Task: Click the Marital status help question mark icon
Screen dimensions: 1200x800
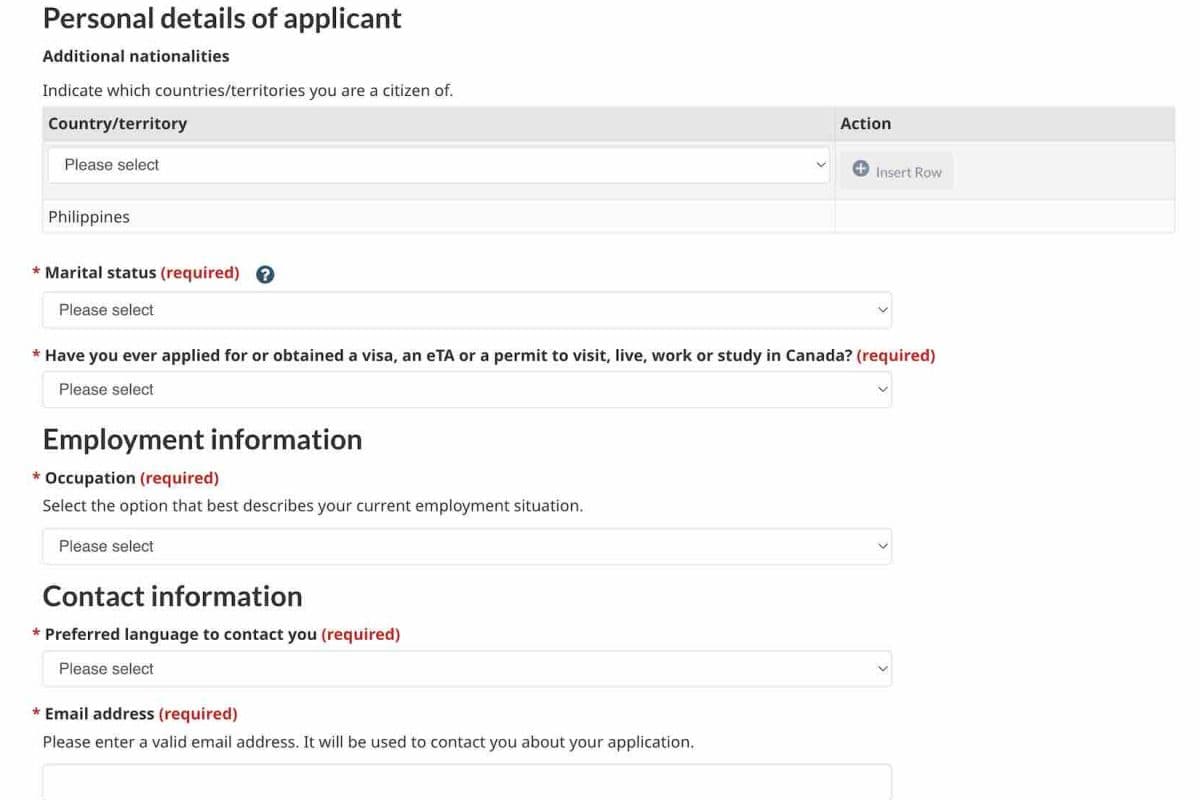Action: (265, 274)
